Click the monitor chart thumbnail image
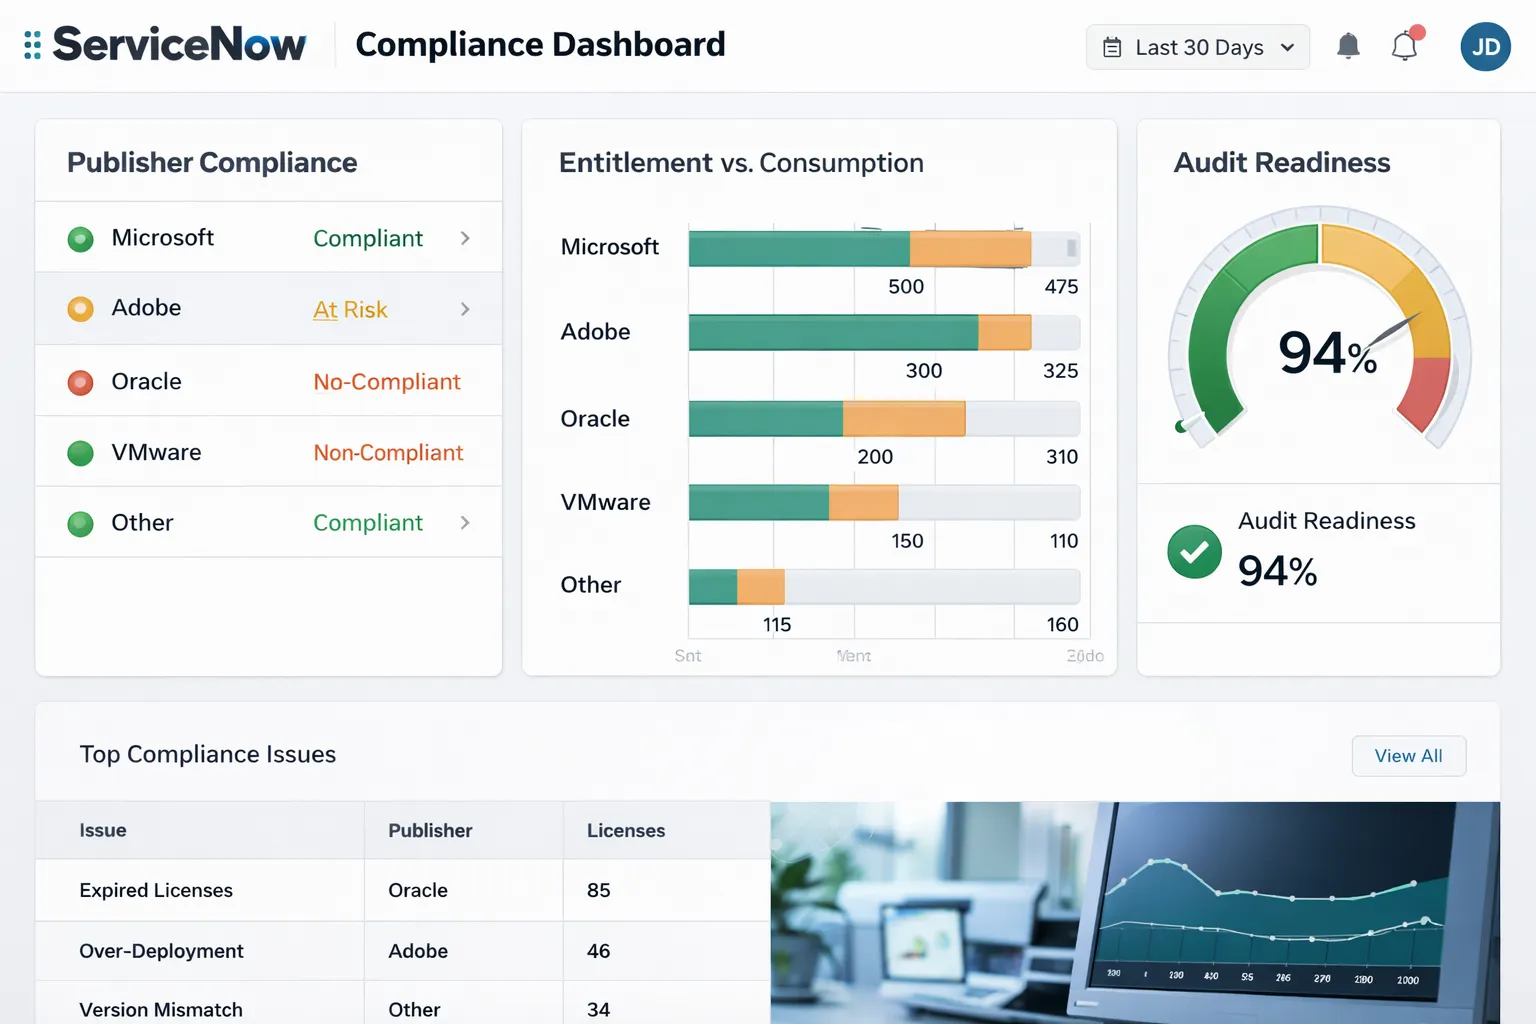 1134,912
